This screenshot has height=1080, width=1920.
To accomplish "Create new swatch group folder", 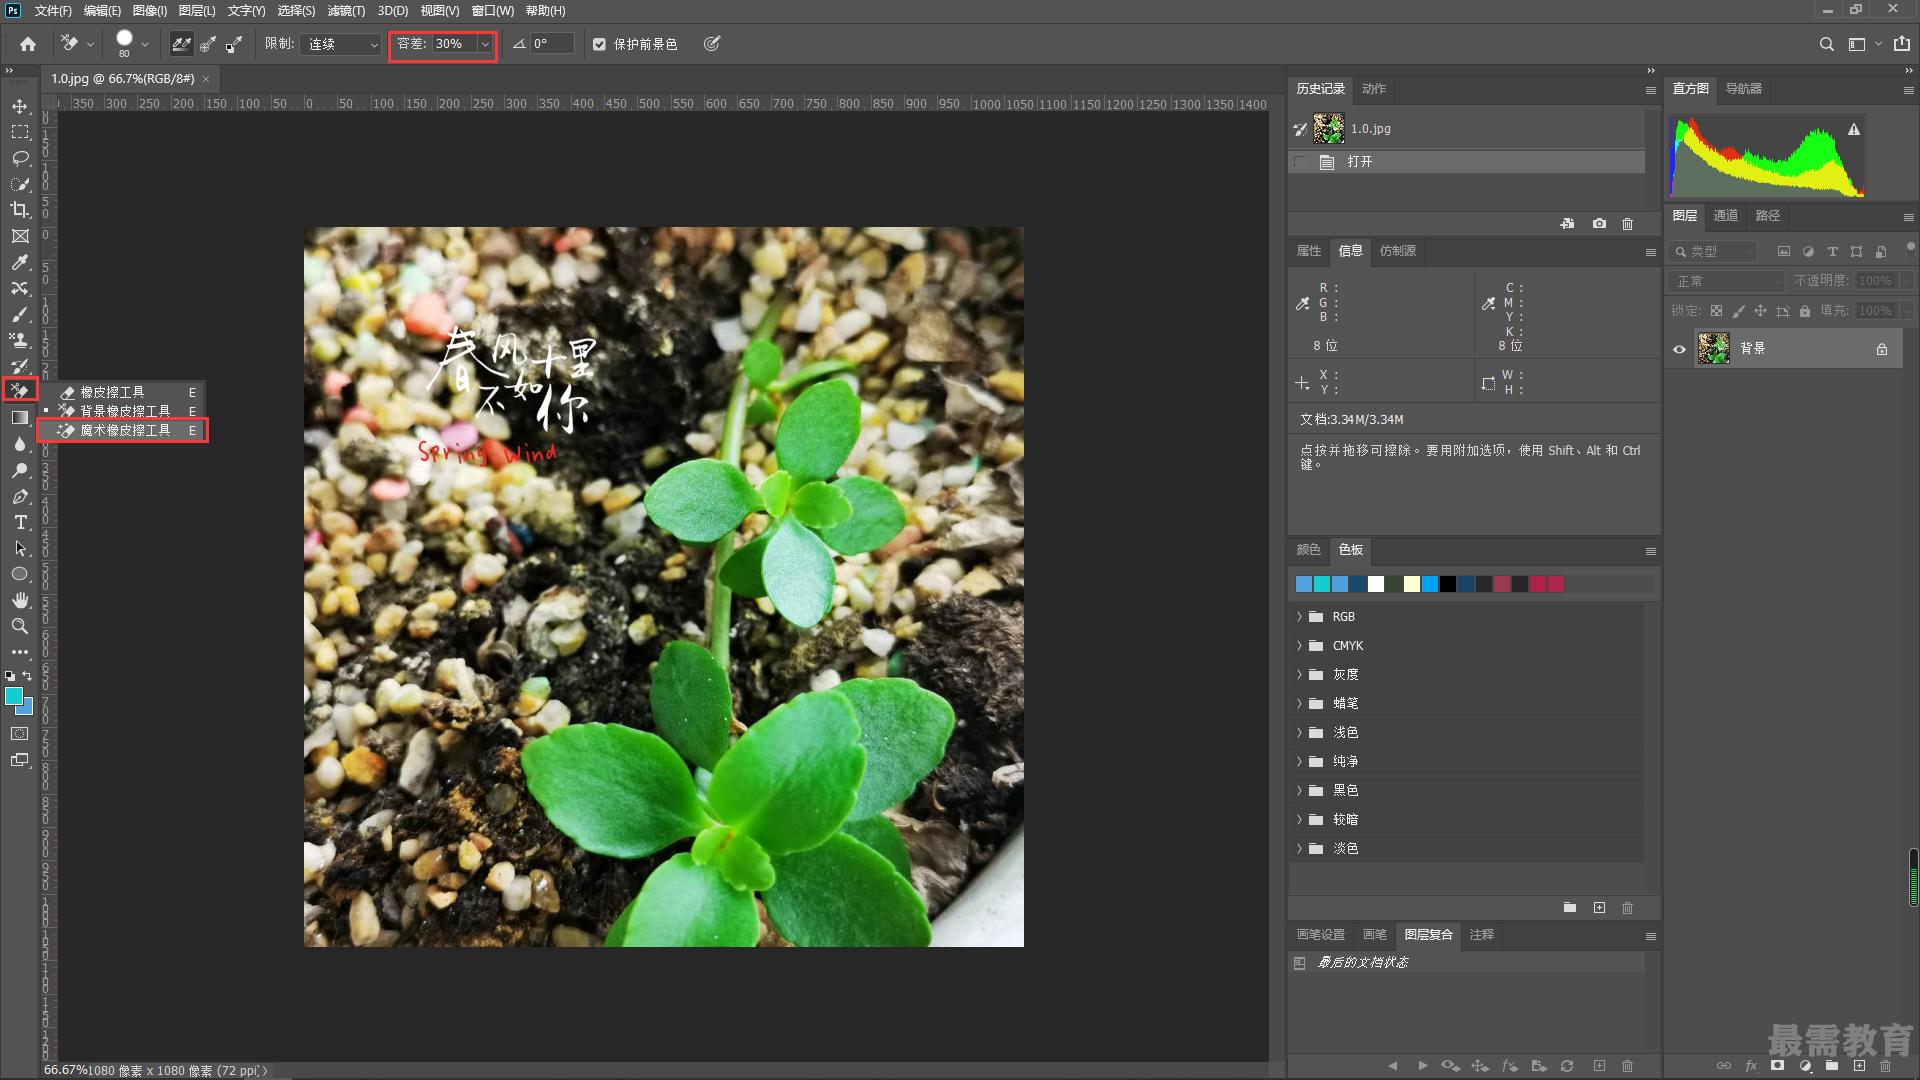I will point(1570,908).
